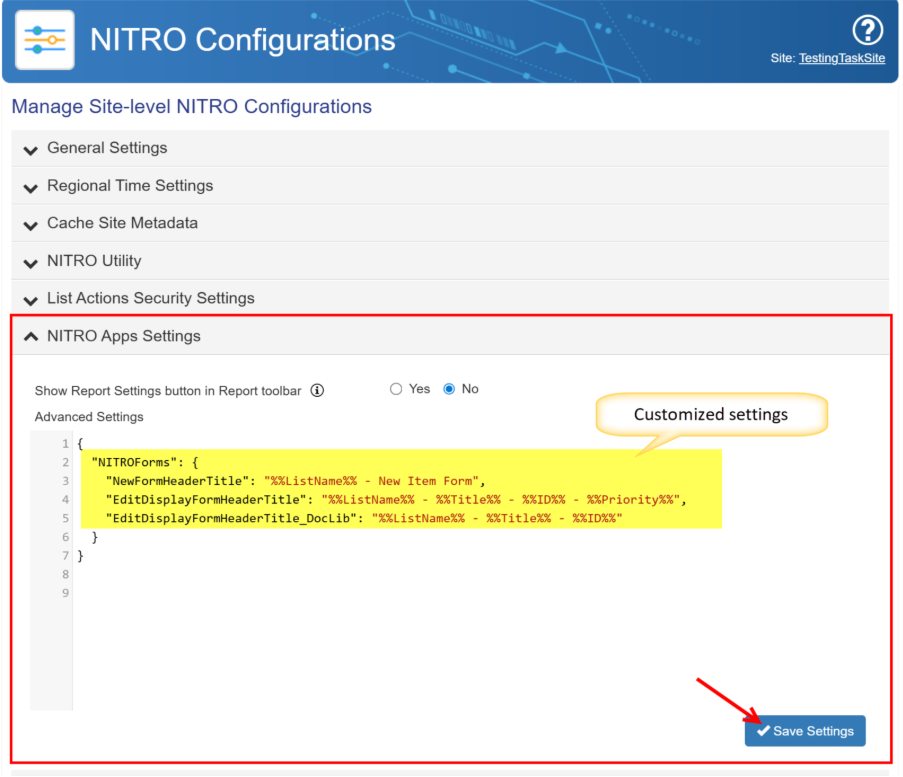The width and height of the screenshot is (903, 777).
Task: Click info icon beside Report toolbar label
Action: tap(317, 390)
